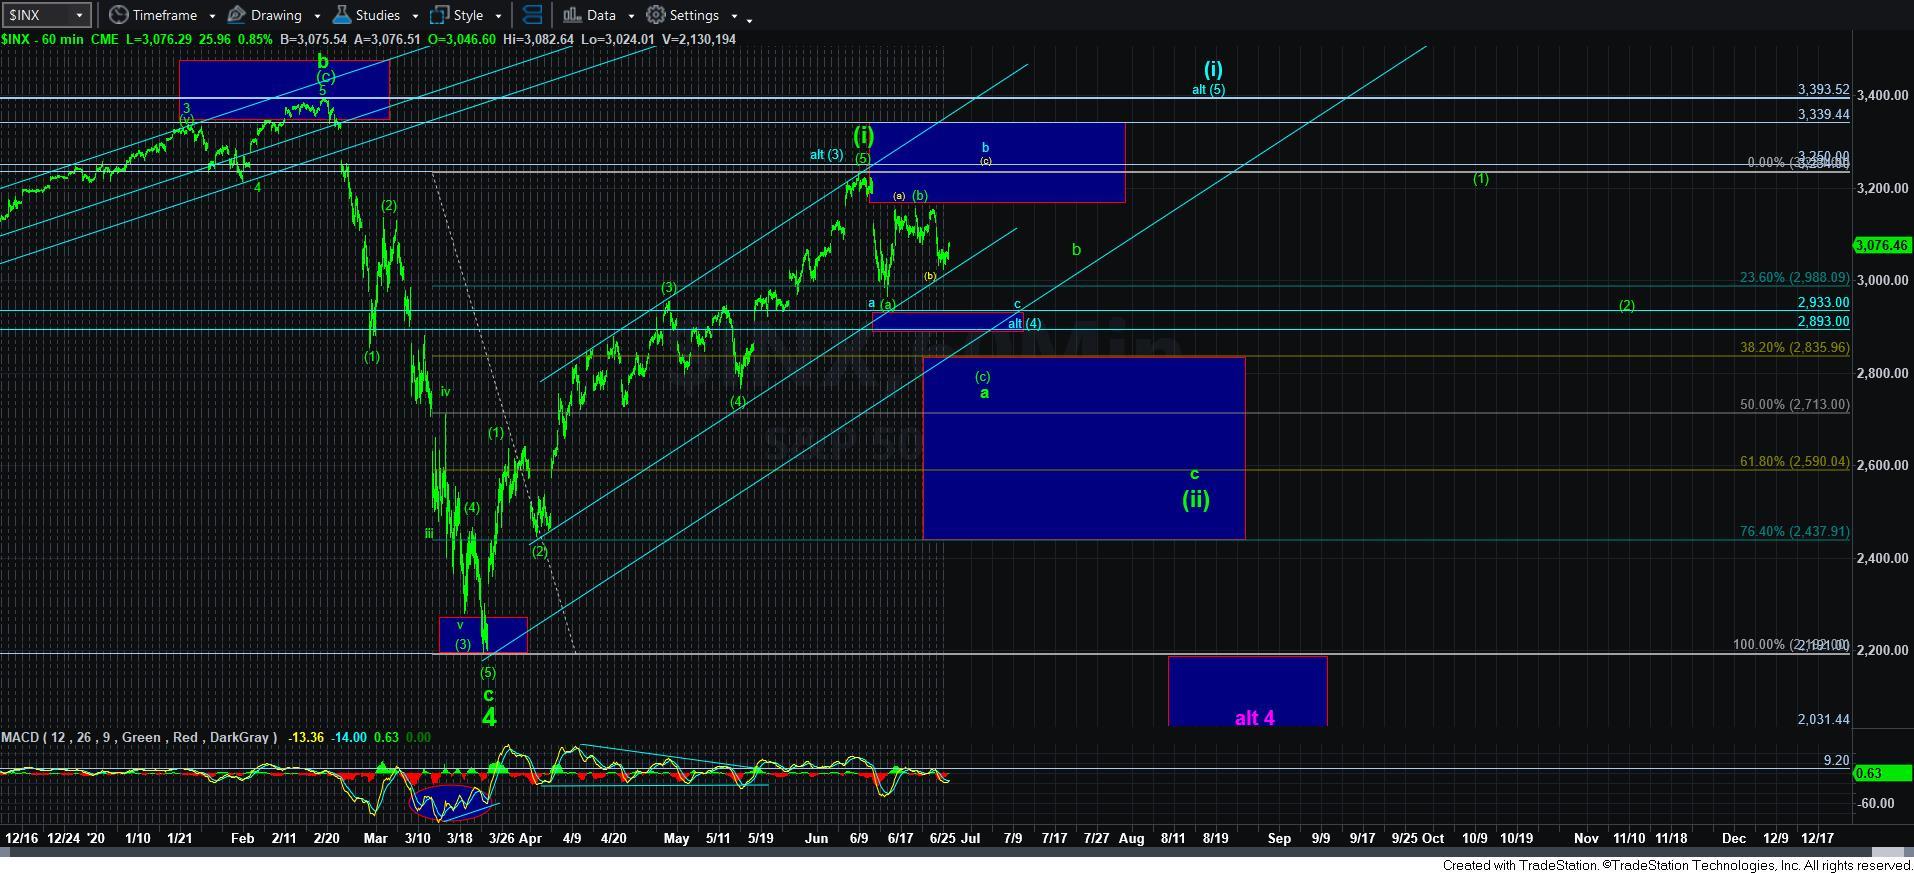Click the 2,031.44 price level label
The width and height of the screenshot is (1914, 873).
point(1823,719)
